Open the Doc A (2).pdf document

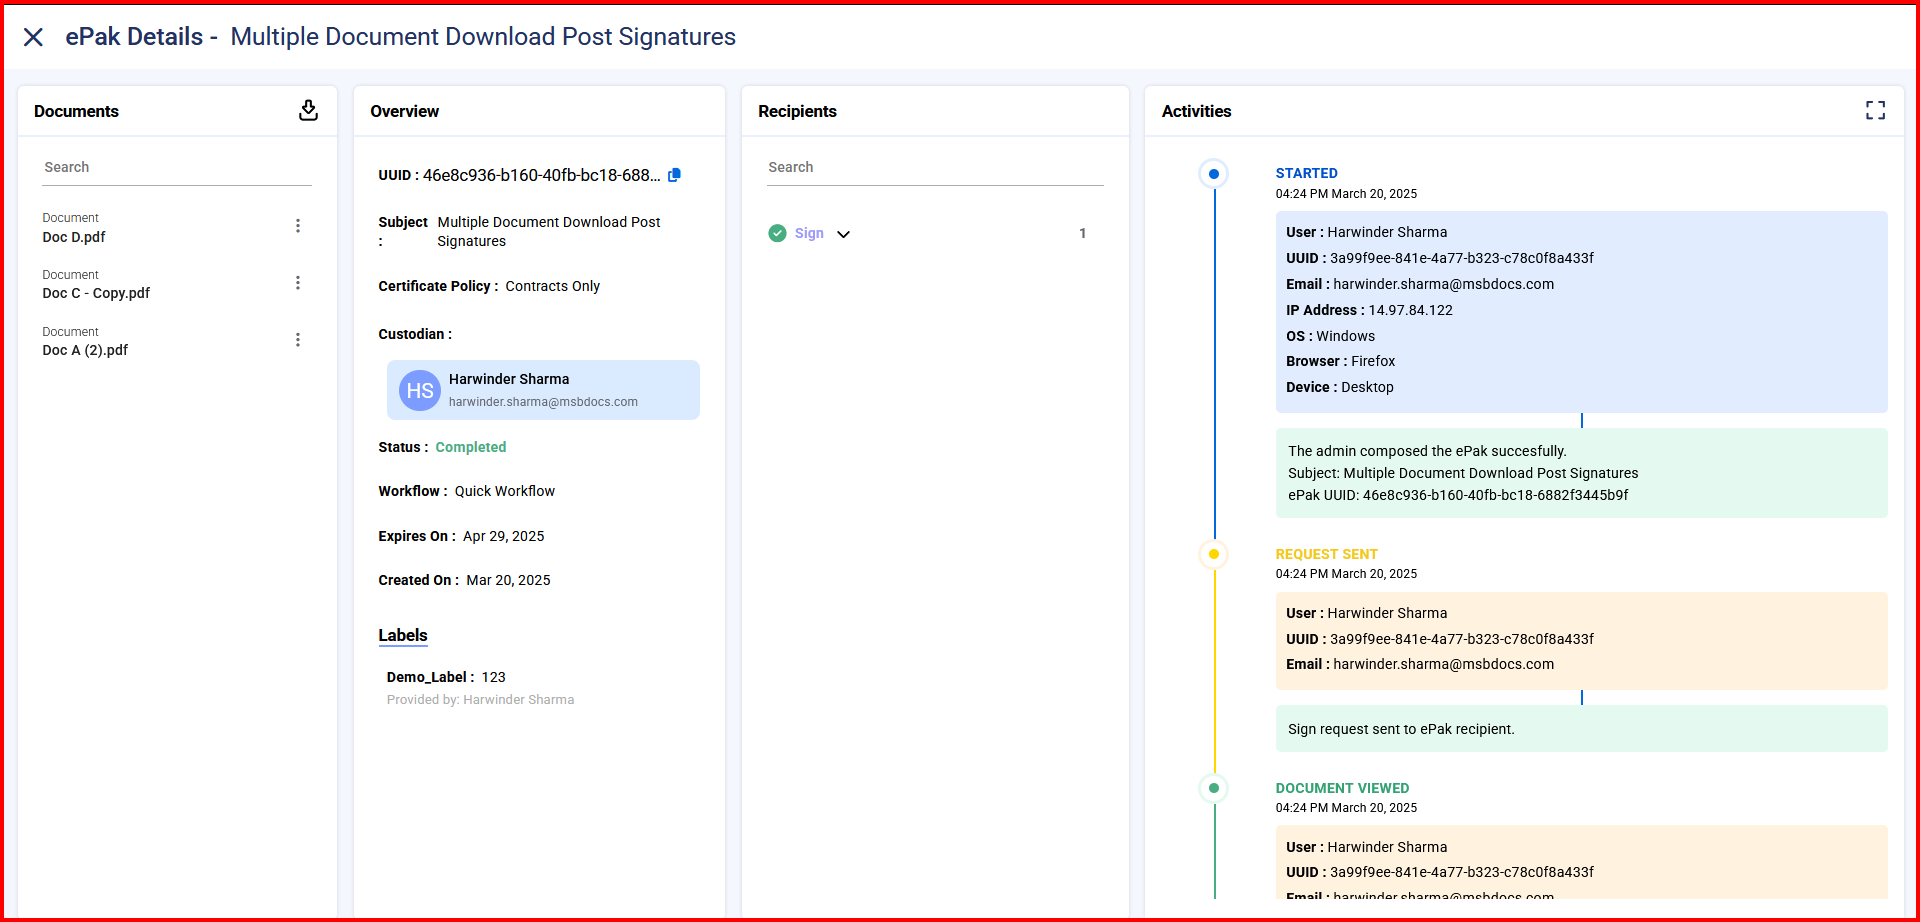[x=85, y=350]
